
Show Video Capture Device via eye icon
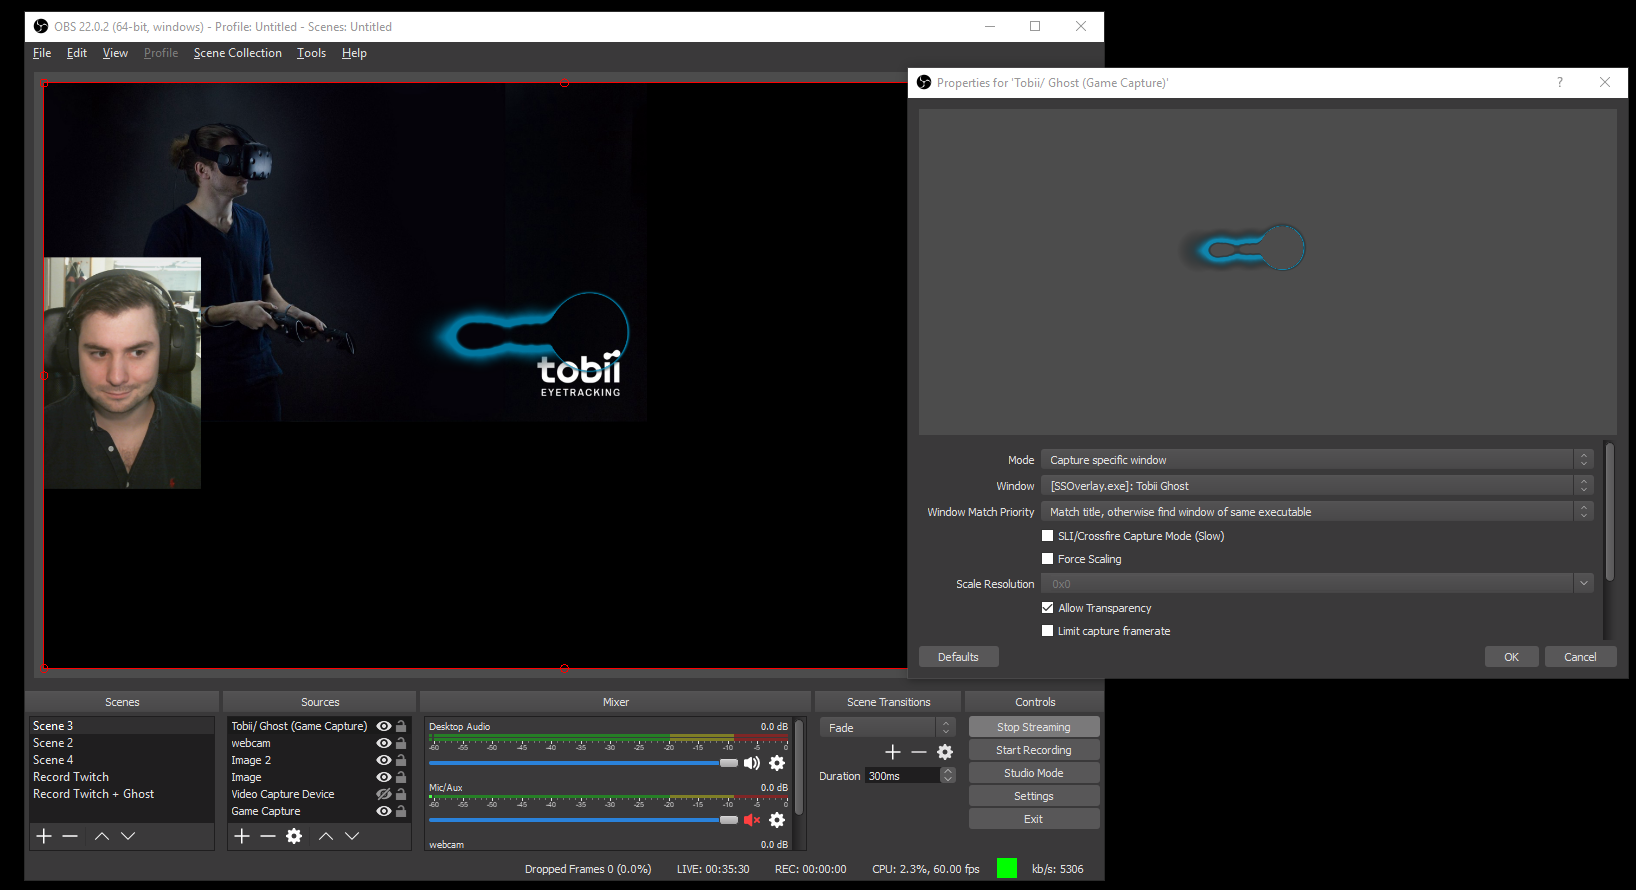[x=383, y=794]
